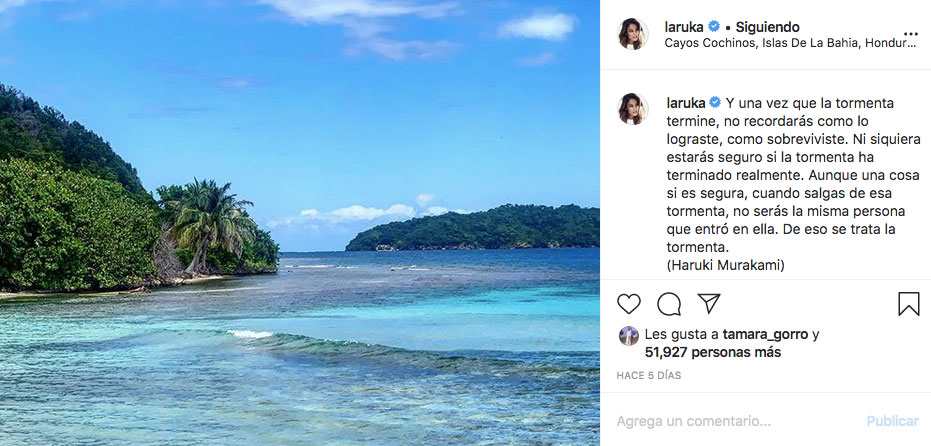Screen dimensions: 931x446
Task: Click the small liker avatar thumbnail
Action: tap(628, 336)
